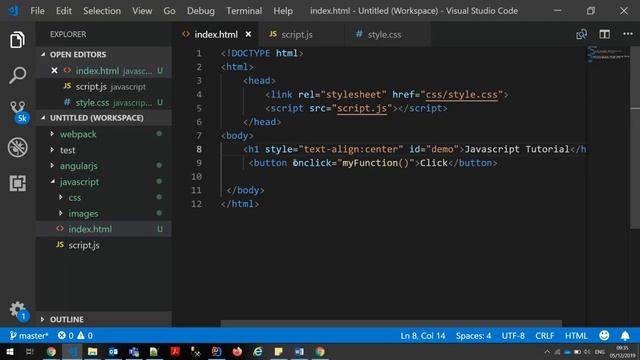Change the UTF-8 encoding setting
This screenshot has height=360, width=640.
point(513,336)
